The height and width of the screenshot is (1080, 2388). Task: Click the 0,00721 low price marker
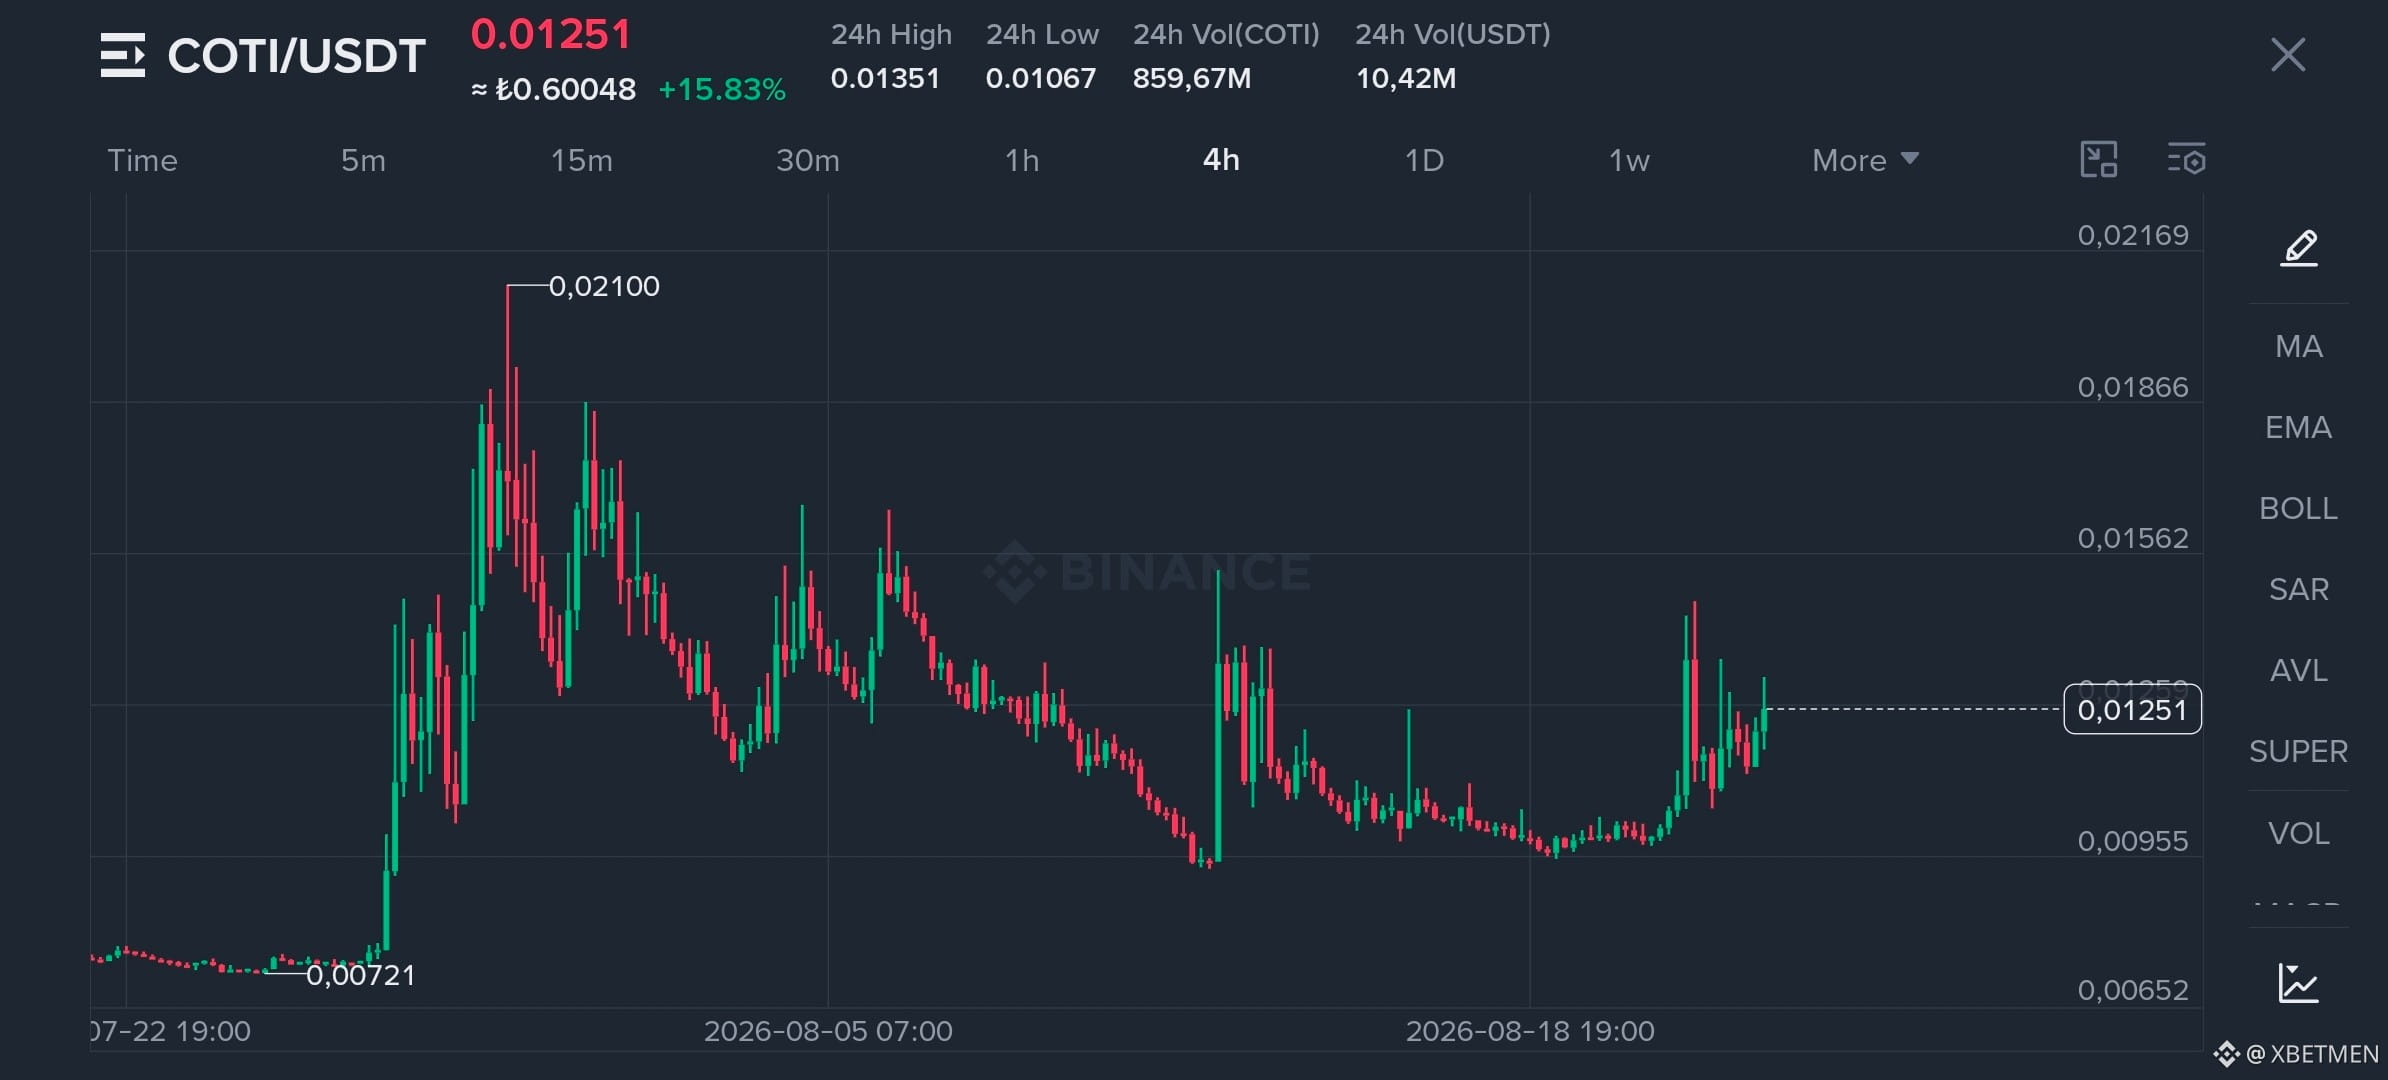[360, 975]
